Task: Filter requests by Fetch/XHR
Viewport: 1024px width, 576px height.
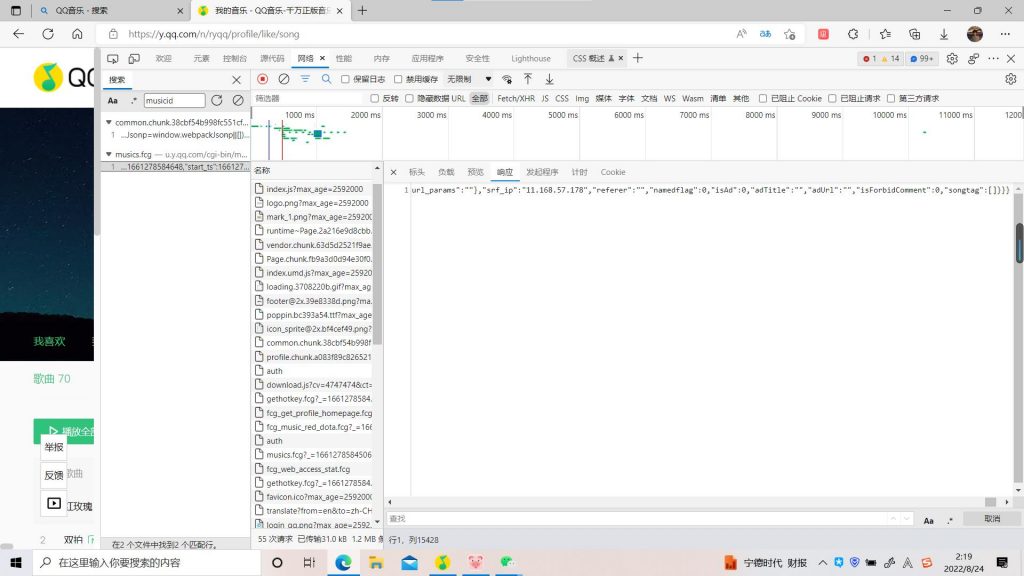Action: click(516, 99)
